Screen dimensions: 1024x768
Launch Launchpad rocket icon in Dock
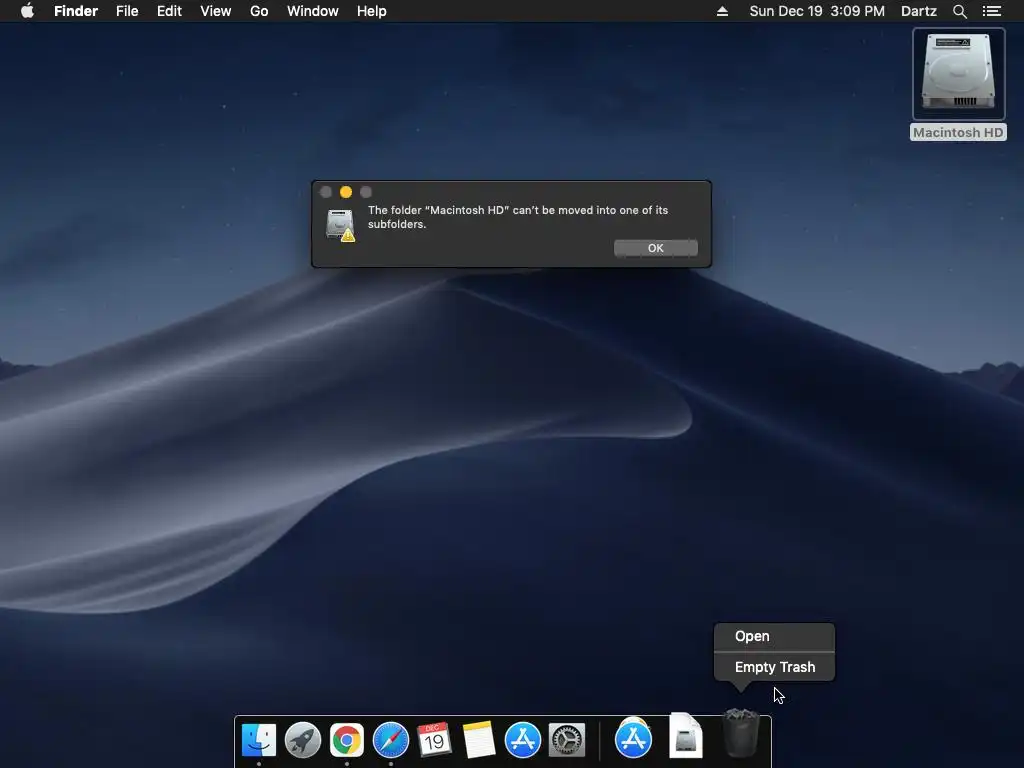303,740
